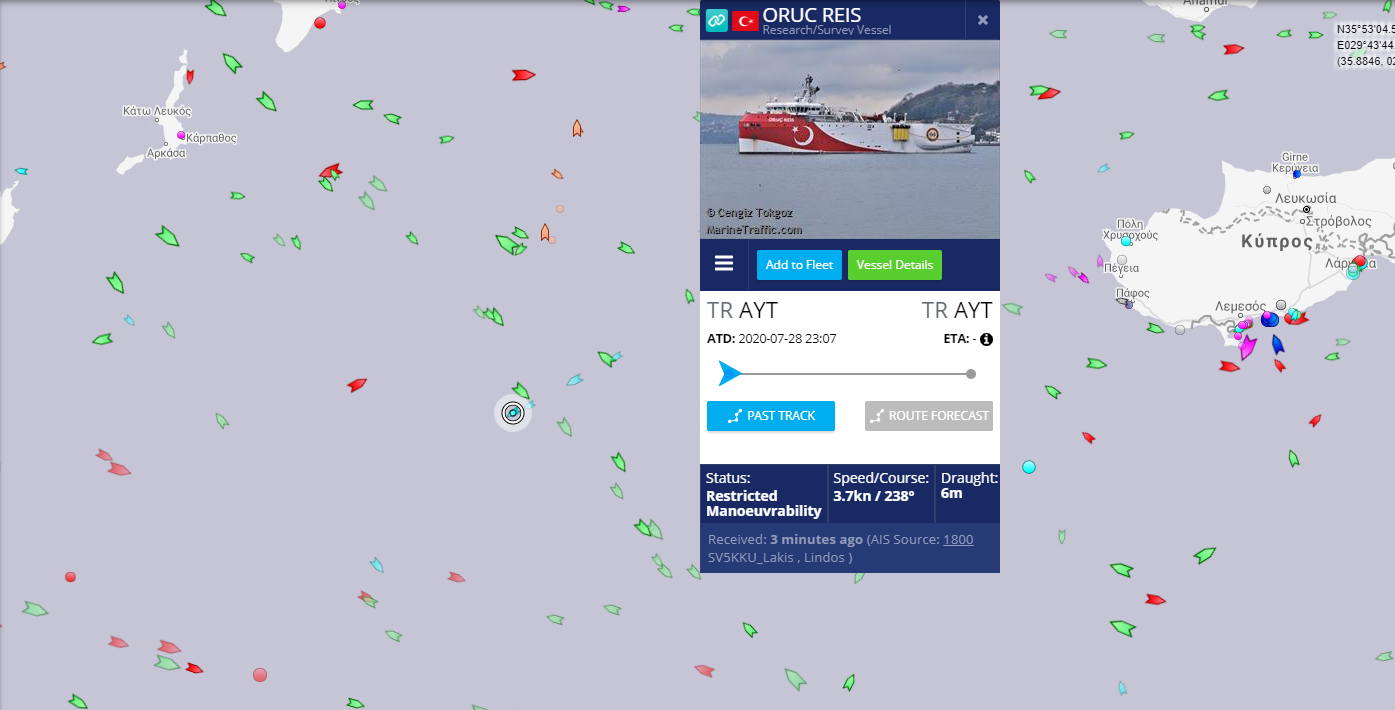Click the ROUTE FORECAST button
Screen dimensions: 1395x710
click(x=929, y=416)
